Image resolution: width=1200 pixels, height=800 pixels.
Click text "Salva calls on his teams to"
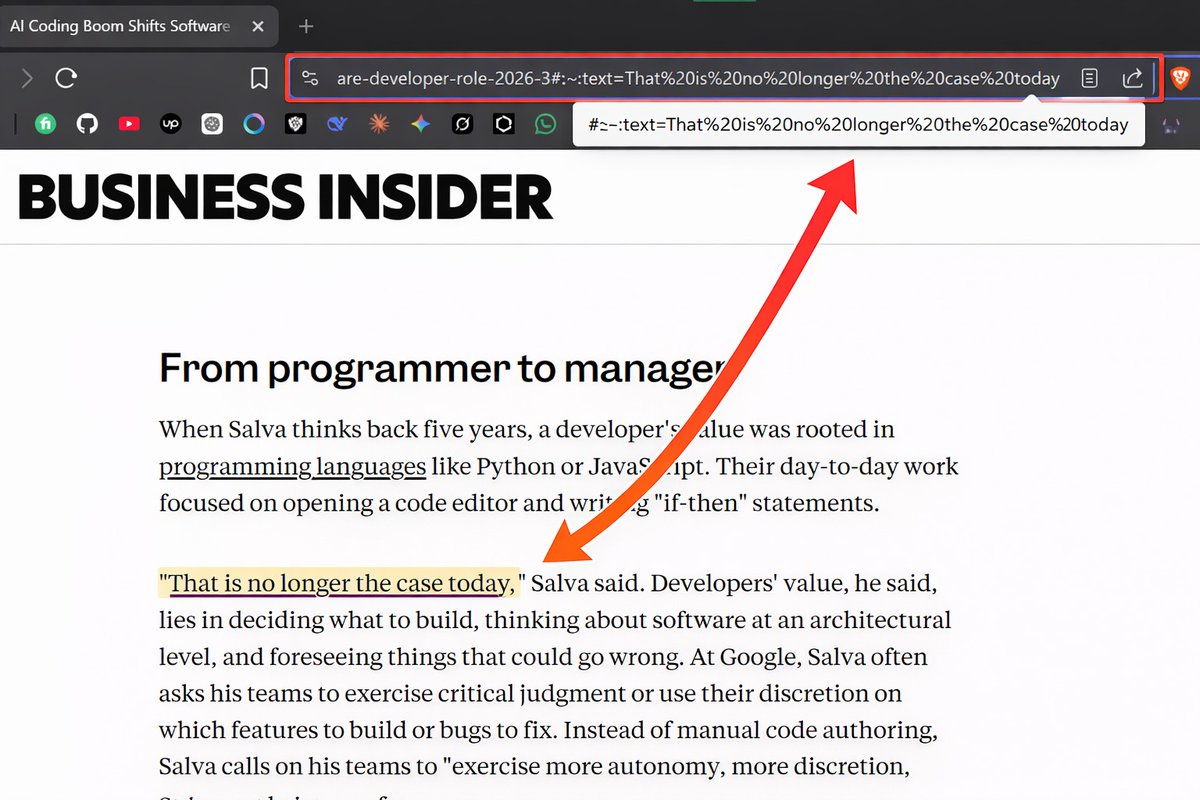pyautogui.click(x=298, y=767)
